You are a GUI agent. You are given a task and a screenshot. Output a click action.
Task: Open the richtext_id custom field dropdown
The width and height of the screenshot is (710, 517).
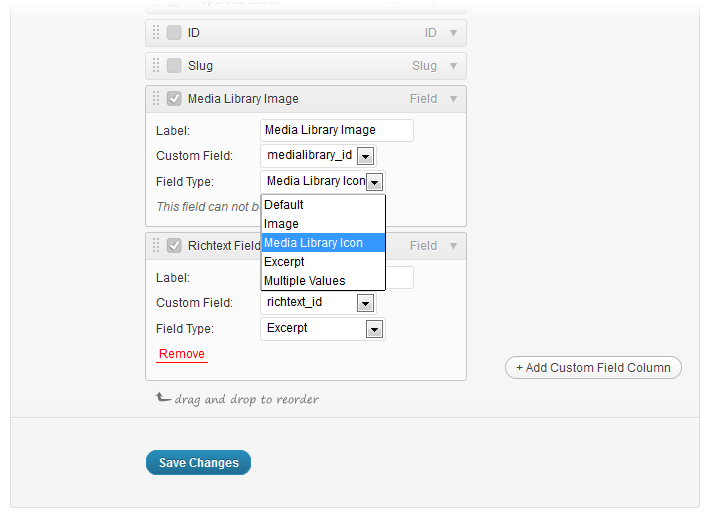click(318, 303)
